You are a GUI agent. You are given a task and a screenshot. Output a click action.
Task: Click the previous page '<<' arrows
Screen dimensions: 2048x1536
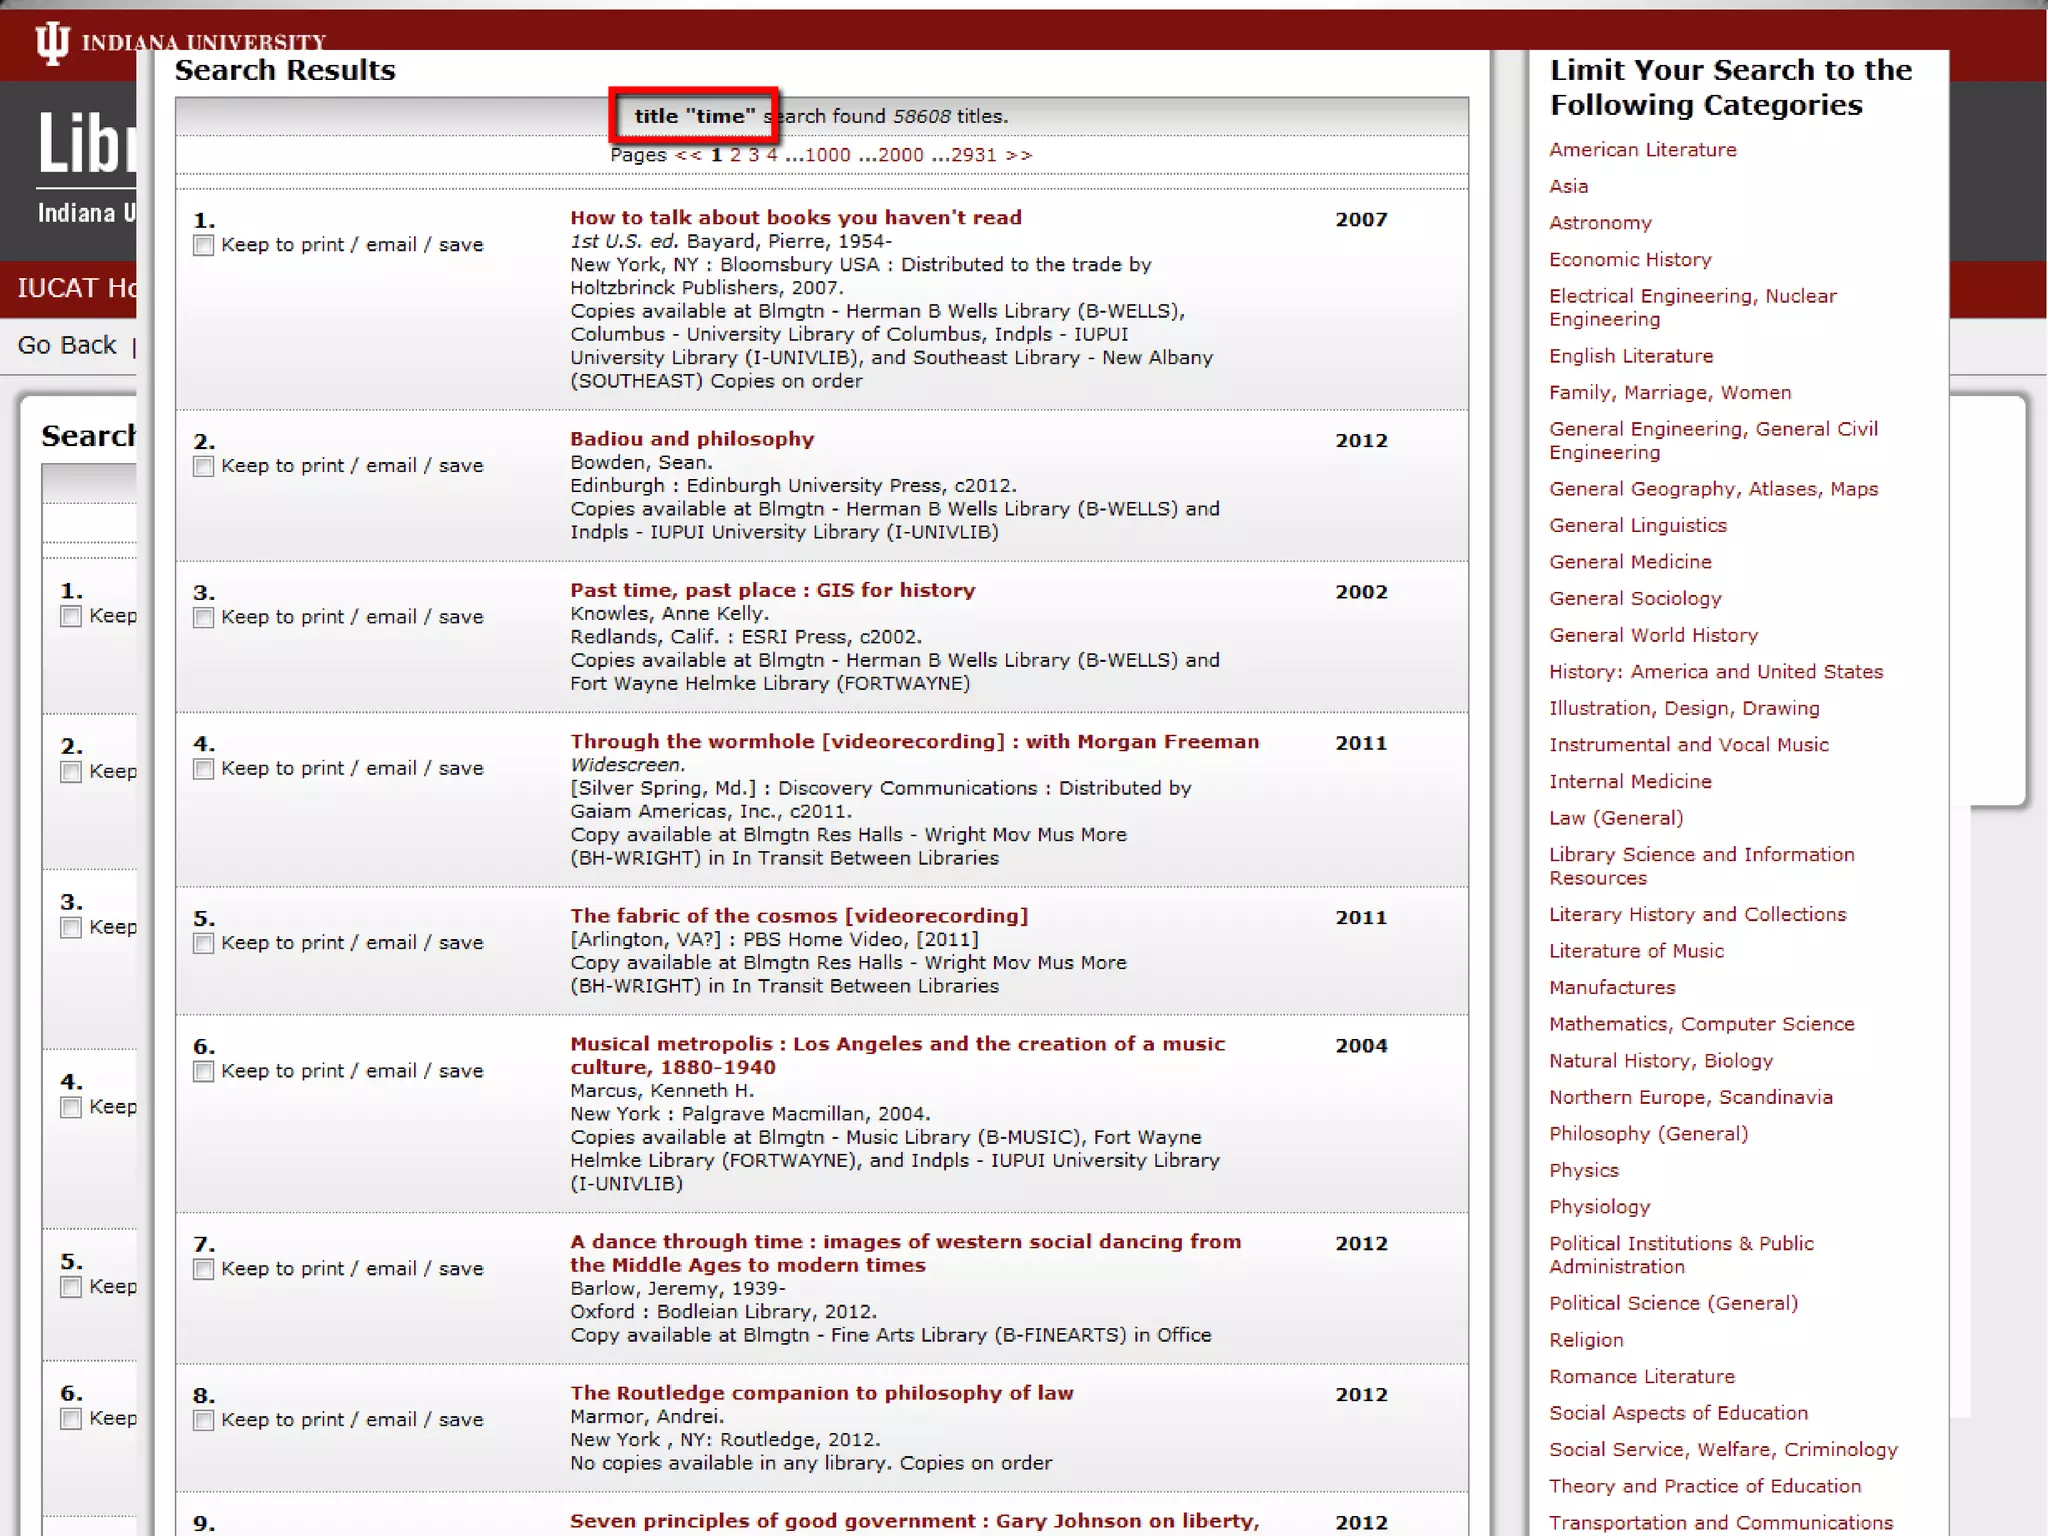pyautogui.click(x=688, y=155)
